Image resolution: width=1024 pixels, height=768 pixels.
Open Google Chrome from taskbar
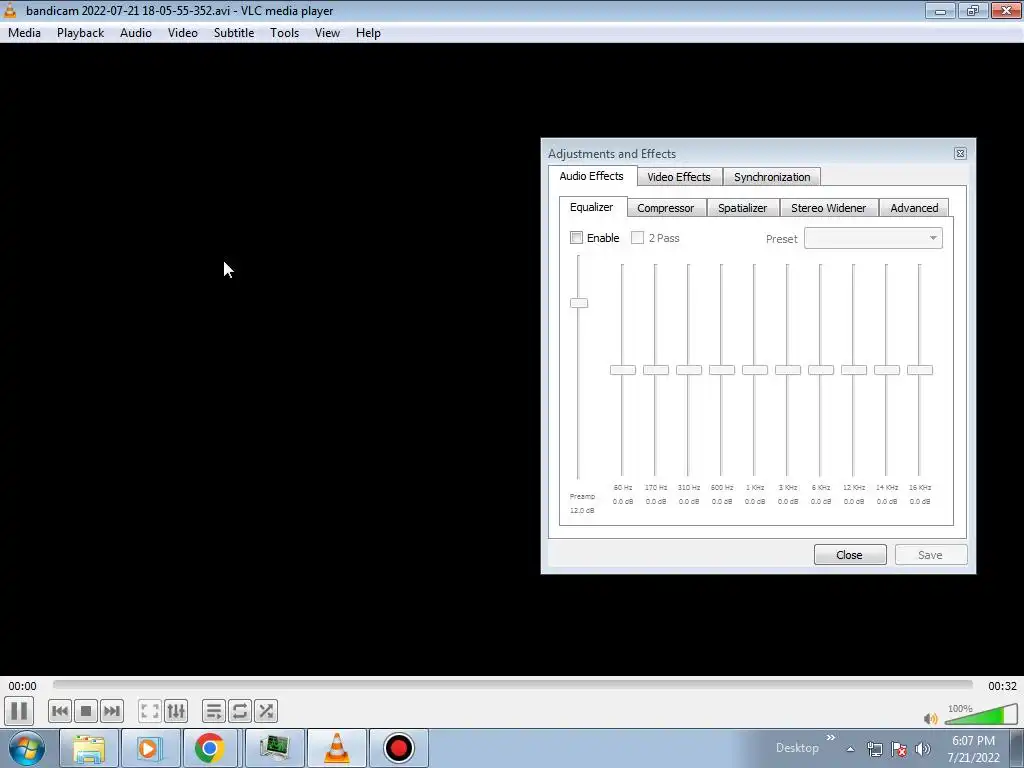pos(210,748)
